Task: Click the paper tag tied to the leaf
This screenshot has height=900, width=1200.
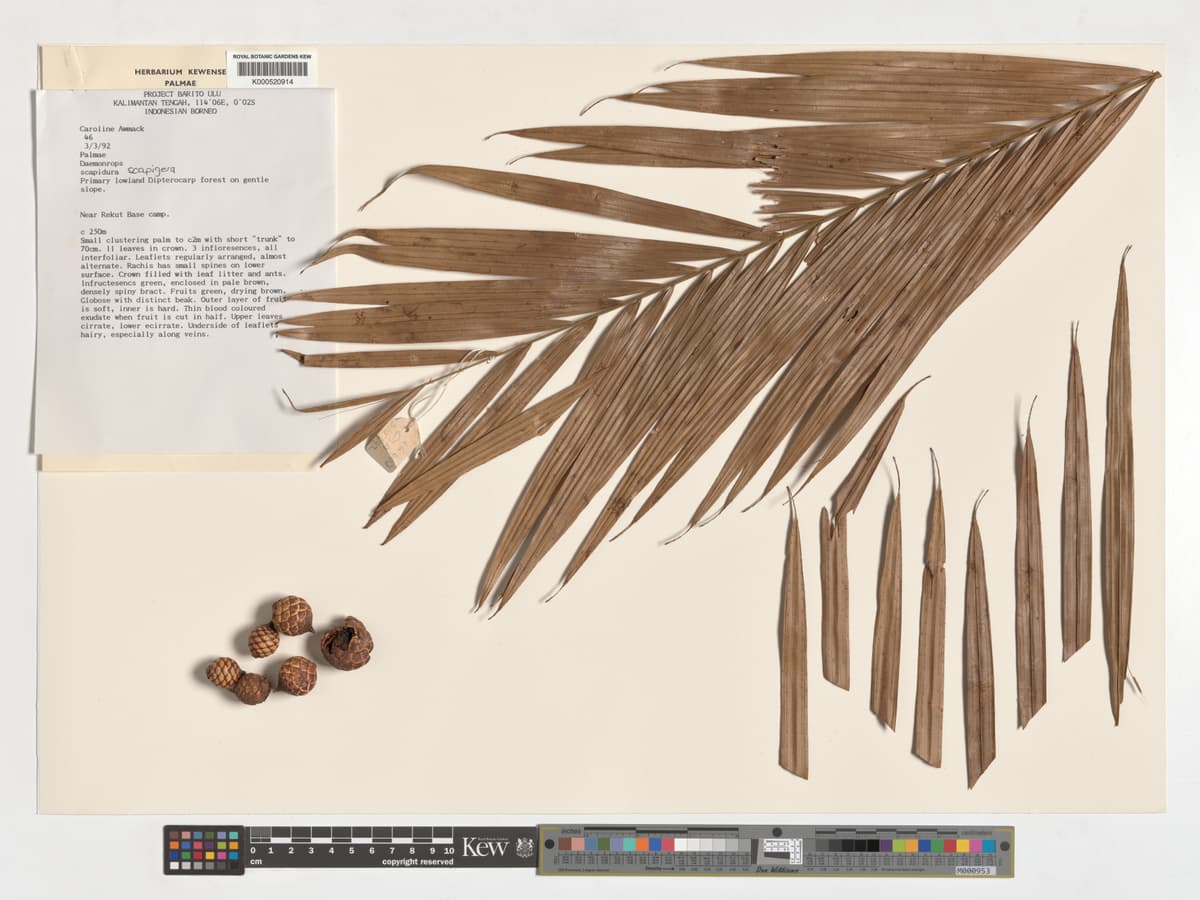Action: point(393,444)
